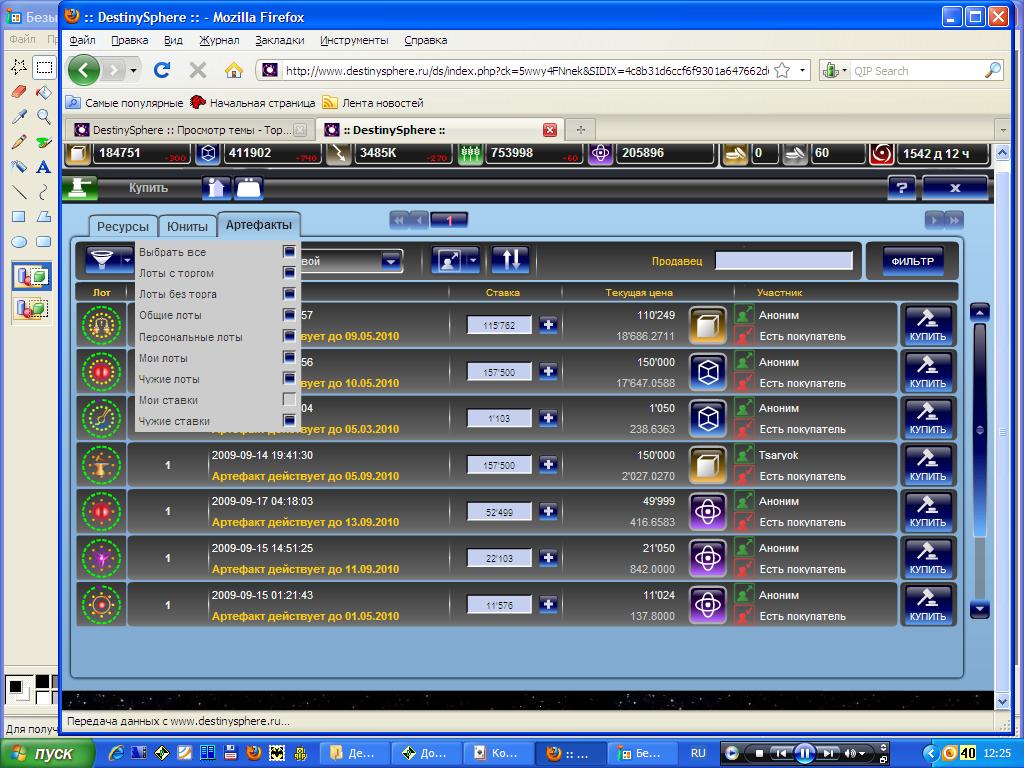The height and width of the screenshot is (768, 1024).
Task: Click the auction hammer icon beside Купить
Action: click(x=80, y=188)
